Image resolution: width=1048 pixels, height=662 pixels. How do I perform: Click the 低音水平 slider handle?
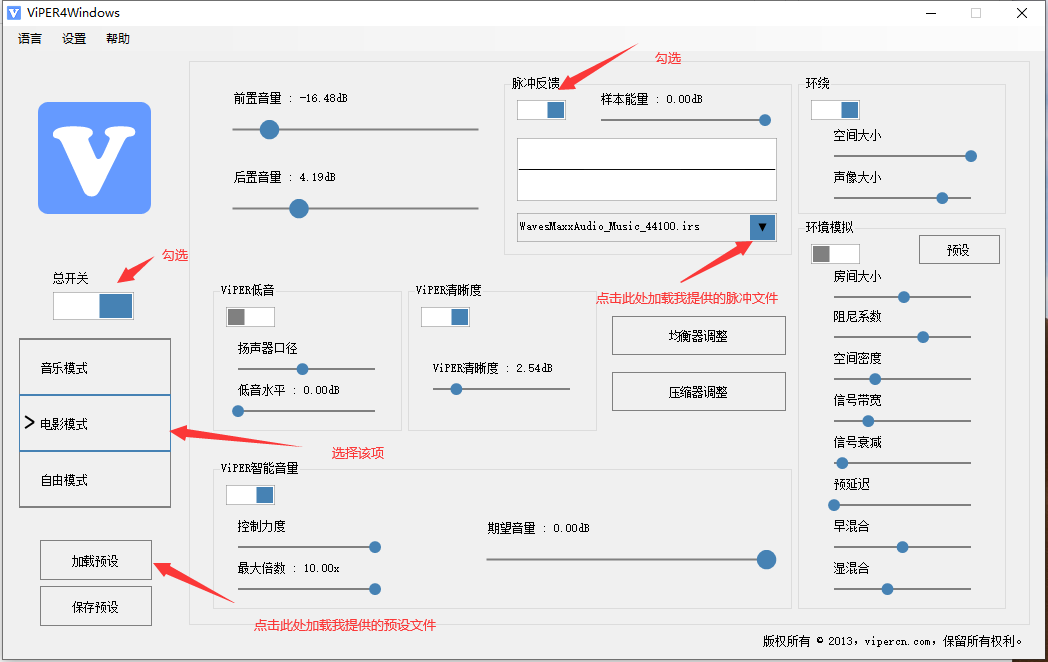(x=238, y=411)
